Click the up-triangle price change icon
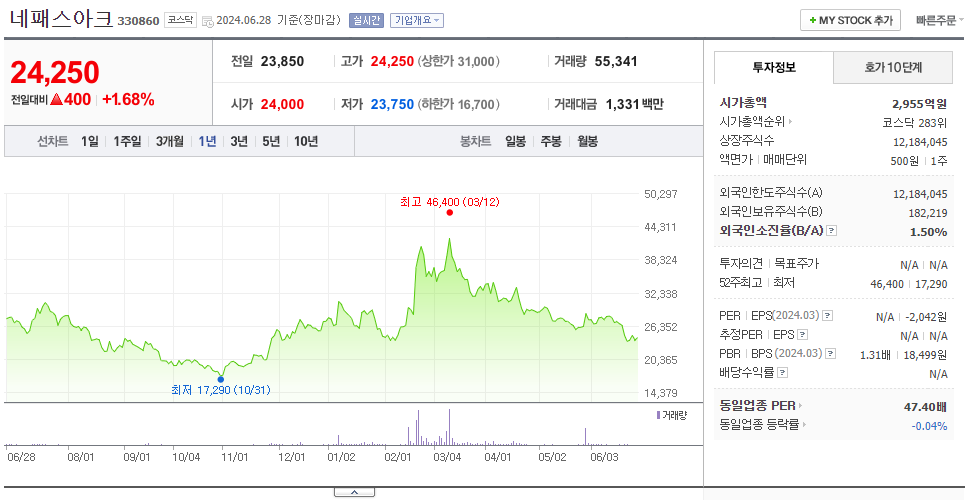The height and width of the screenshot is (500, 968). point(57,99)
